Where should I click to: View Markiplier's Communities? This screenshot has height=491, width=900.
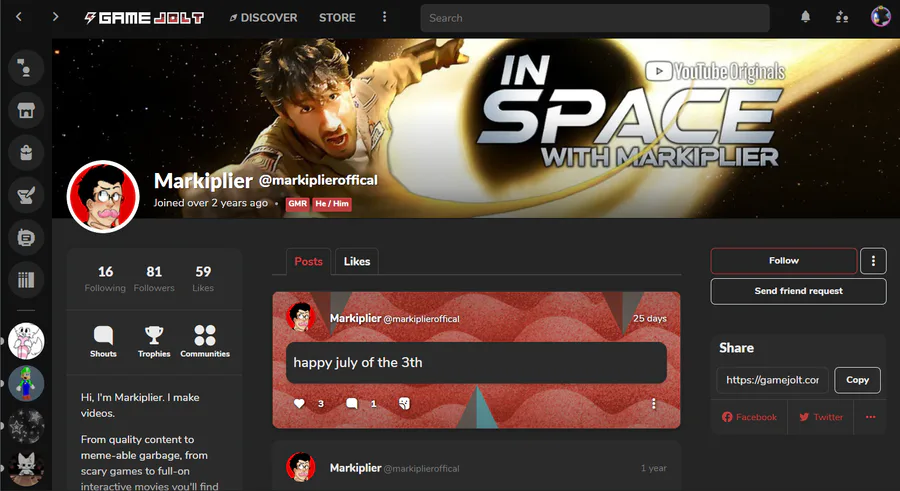(205, 341)
